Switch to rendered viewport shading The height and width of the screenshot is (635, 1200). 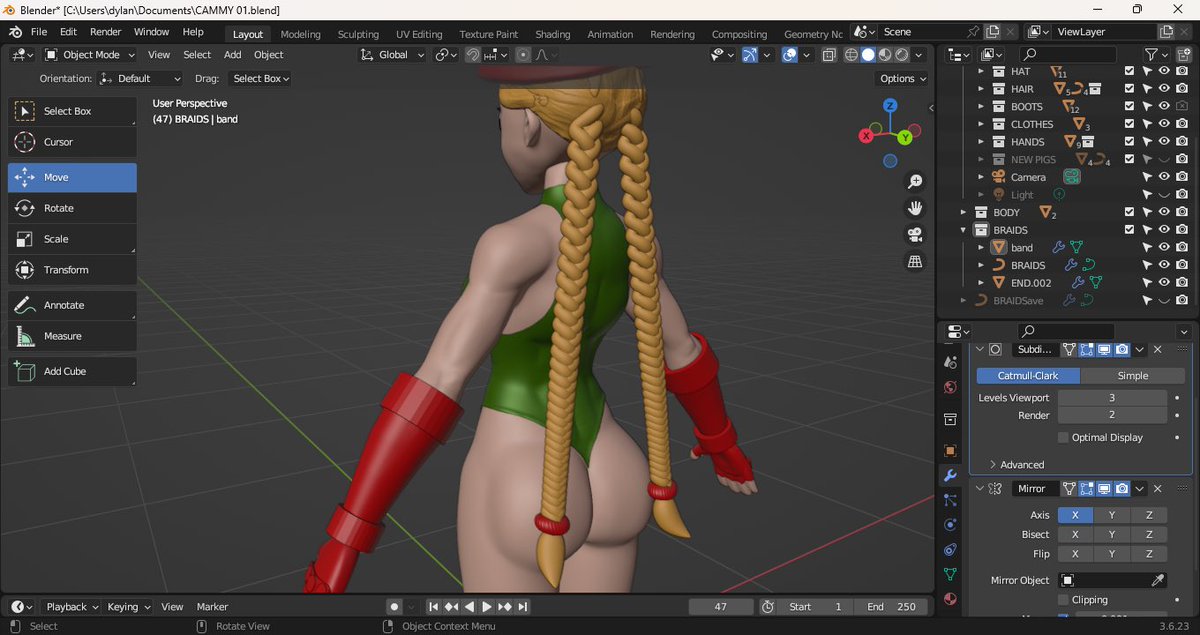pos(901,55)
